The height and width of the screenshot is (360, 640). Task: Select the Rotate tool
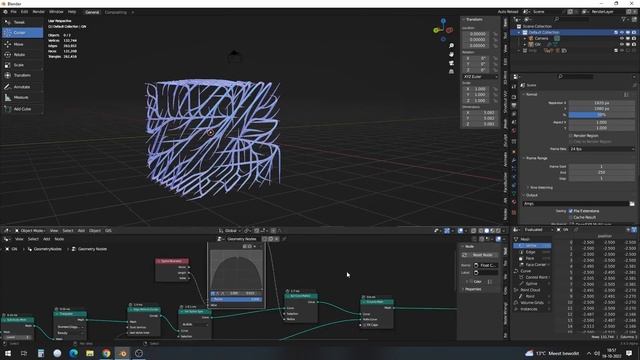[x=22, y=54]
